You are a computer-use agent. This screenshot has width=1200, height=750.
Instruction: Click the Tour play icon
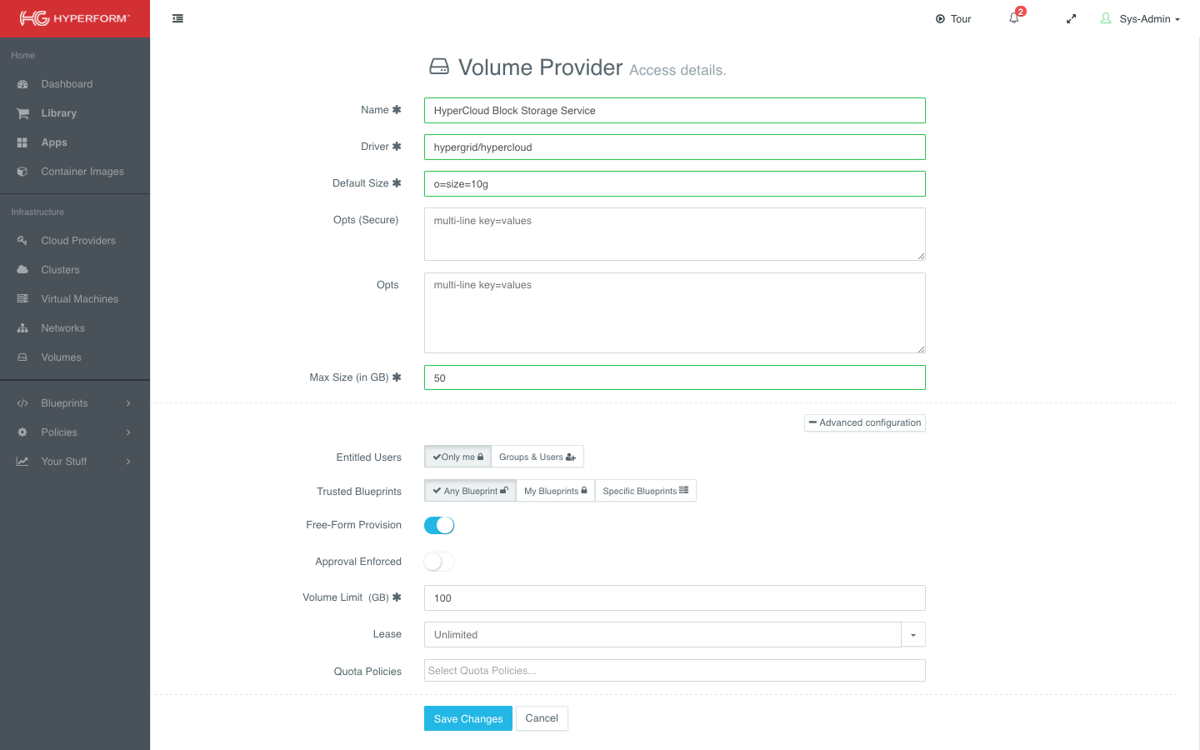click(x=940, y=19)
